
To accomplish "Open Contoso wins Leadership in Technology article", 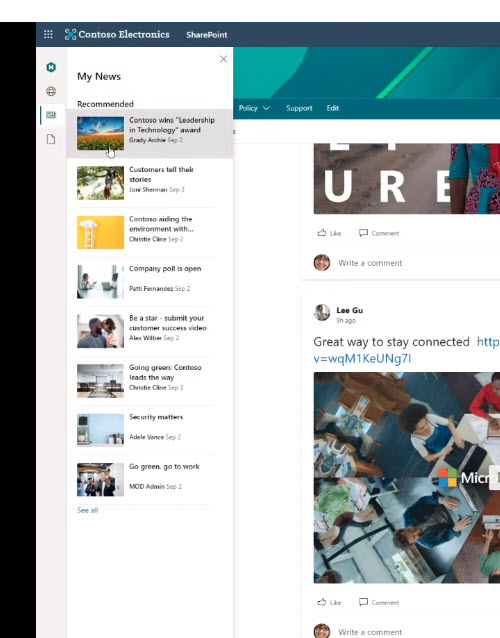I will coord(172,125).
